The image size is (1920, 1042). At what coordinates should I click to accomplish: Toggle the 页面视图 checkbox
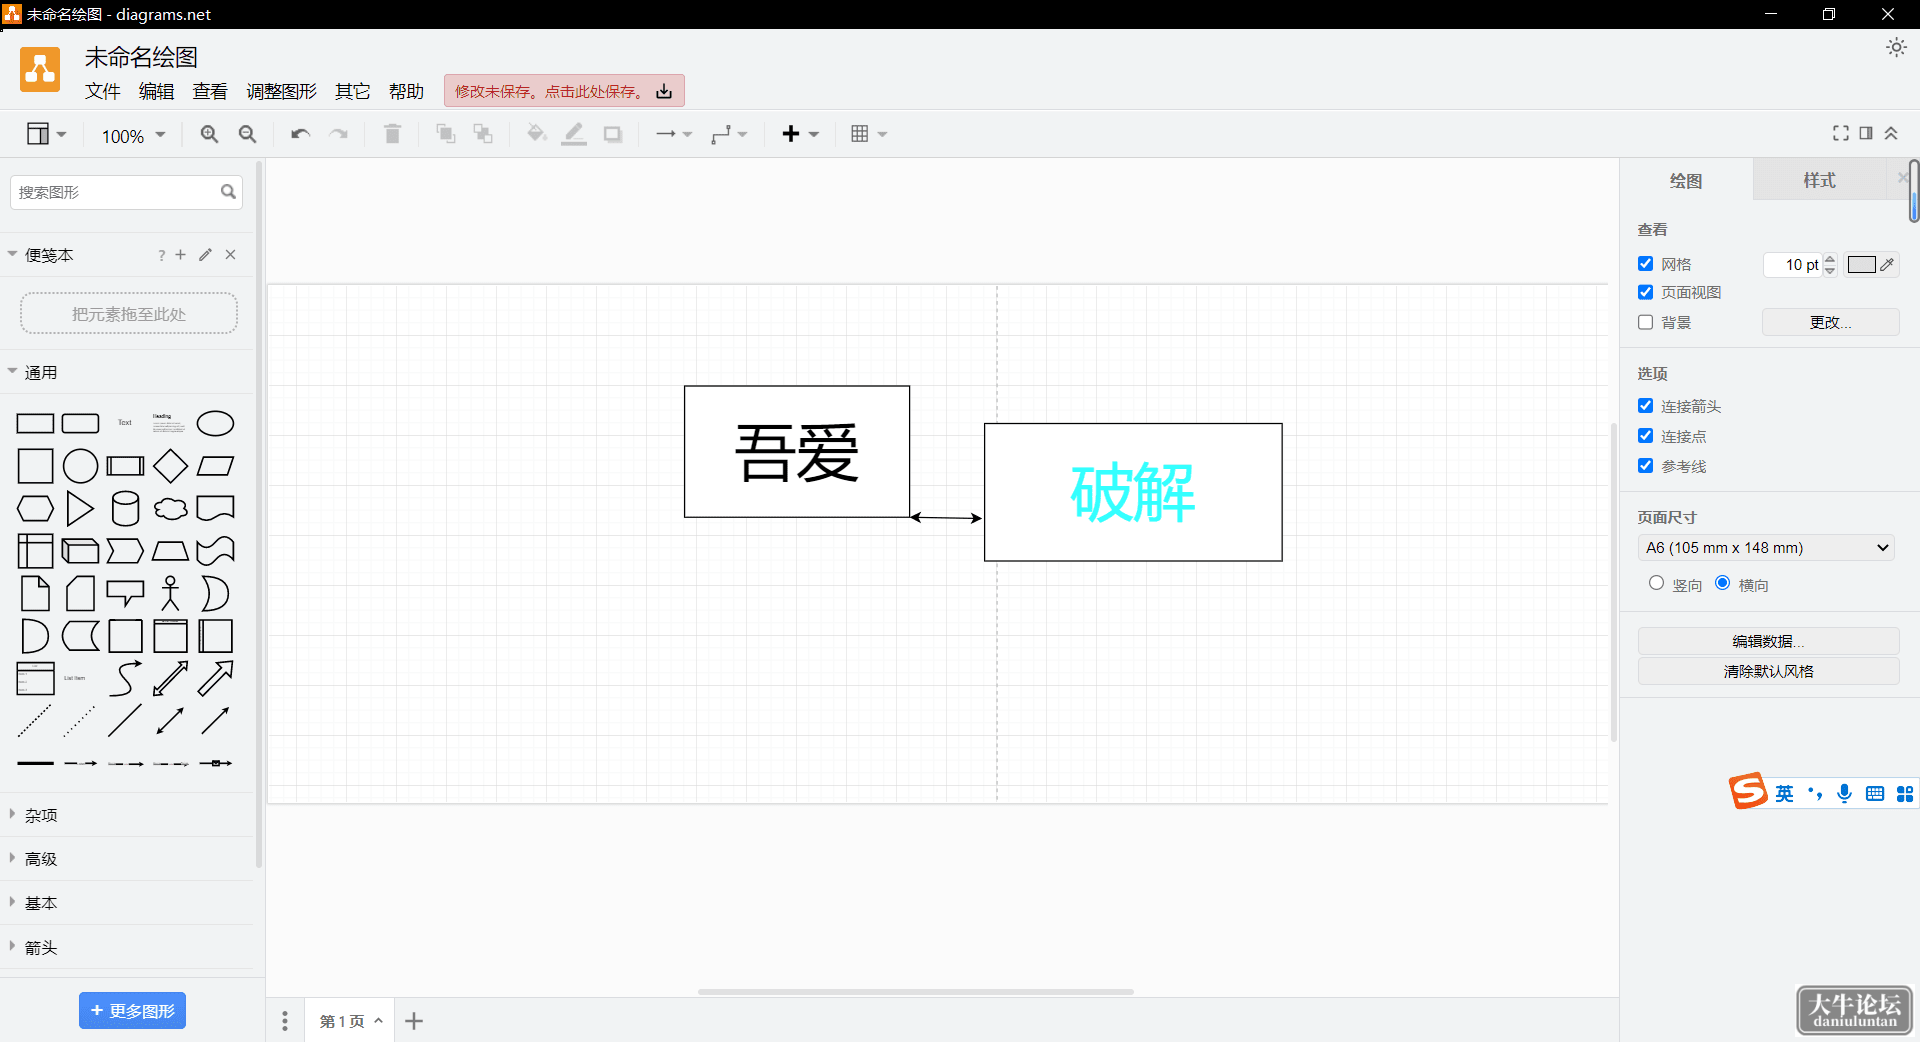(x=1646, y=292)
